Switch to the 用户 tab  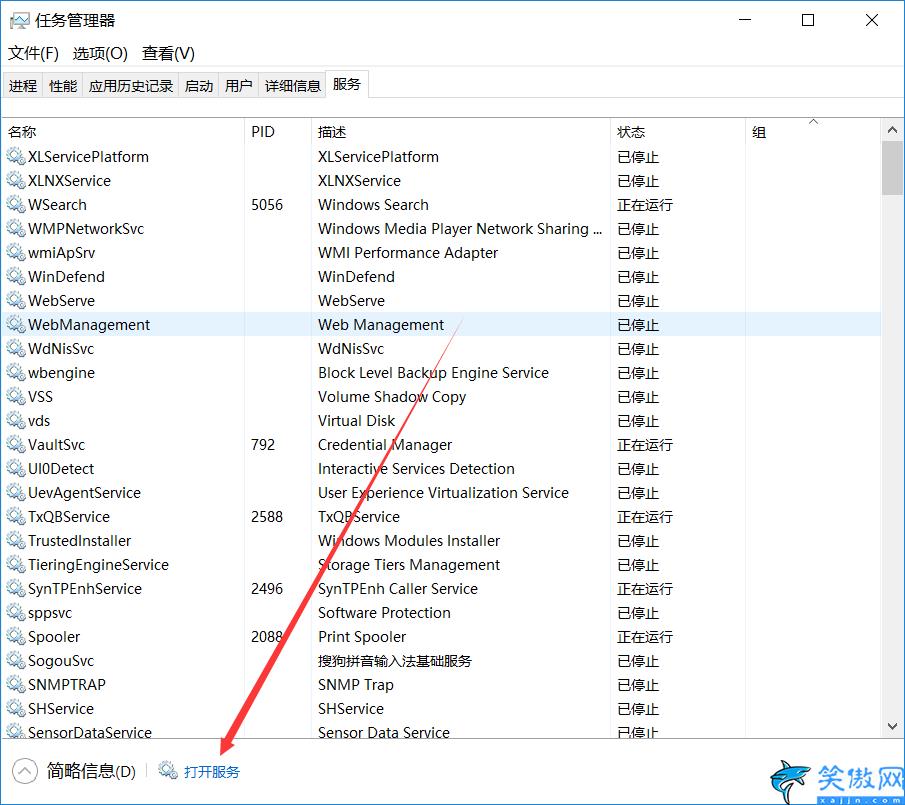coord(238,86)
